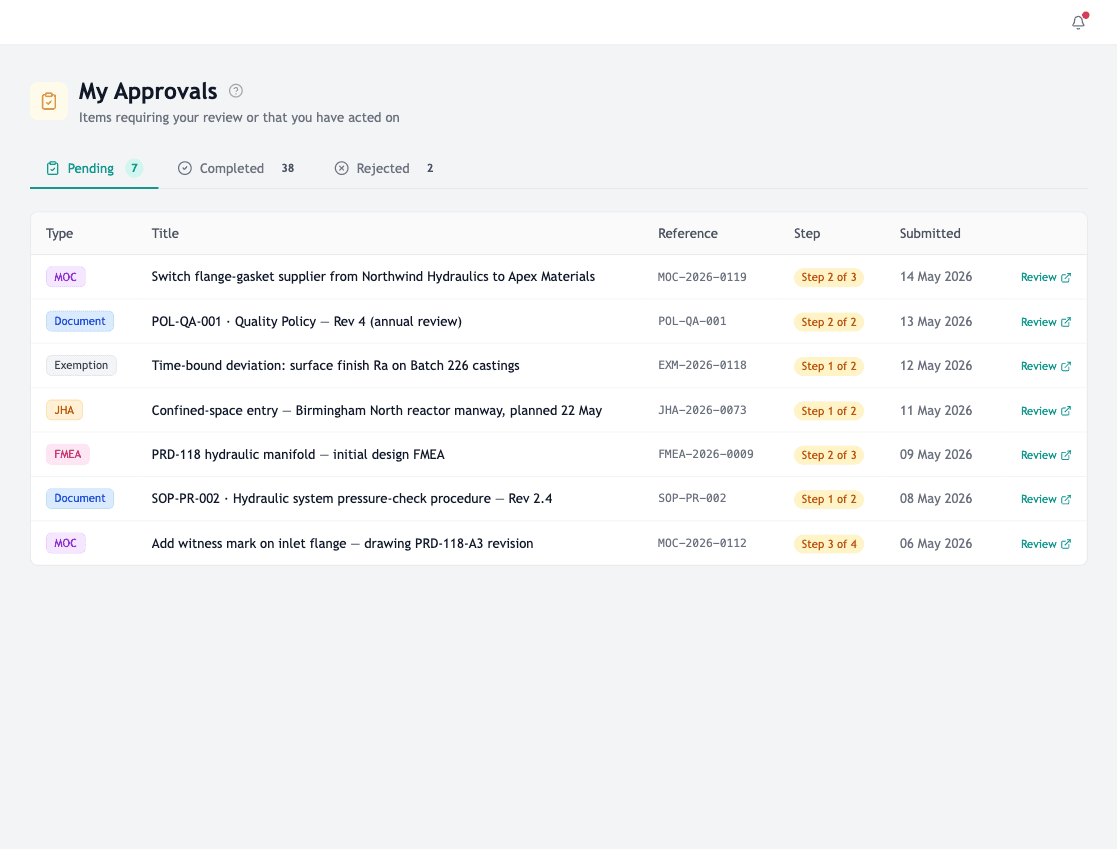1117x849 pixels.
Task: Click submitted date 11 May 2026
Action: coord(935,410)
